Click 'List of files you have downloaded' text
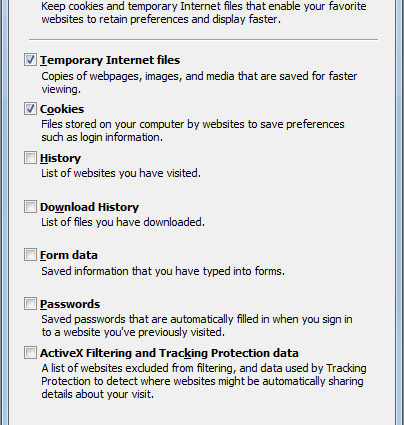The height and width of the screenshot is (425, 404). [123, 222]
